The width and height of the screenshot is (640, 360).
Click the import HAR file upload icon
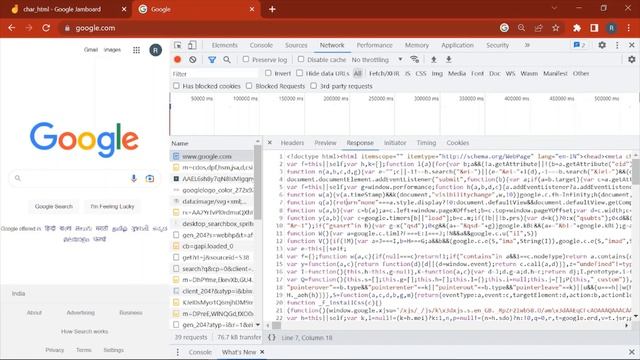click(x=433, y=60)
